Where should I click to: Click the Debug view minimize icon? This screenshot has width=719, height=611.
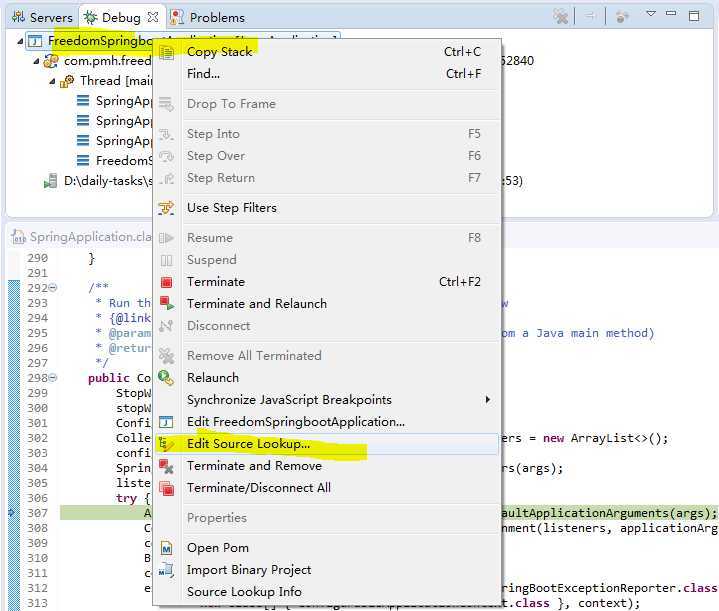coord(671,14)
